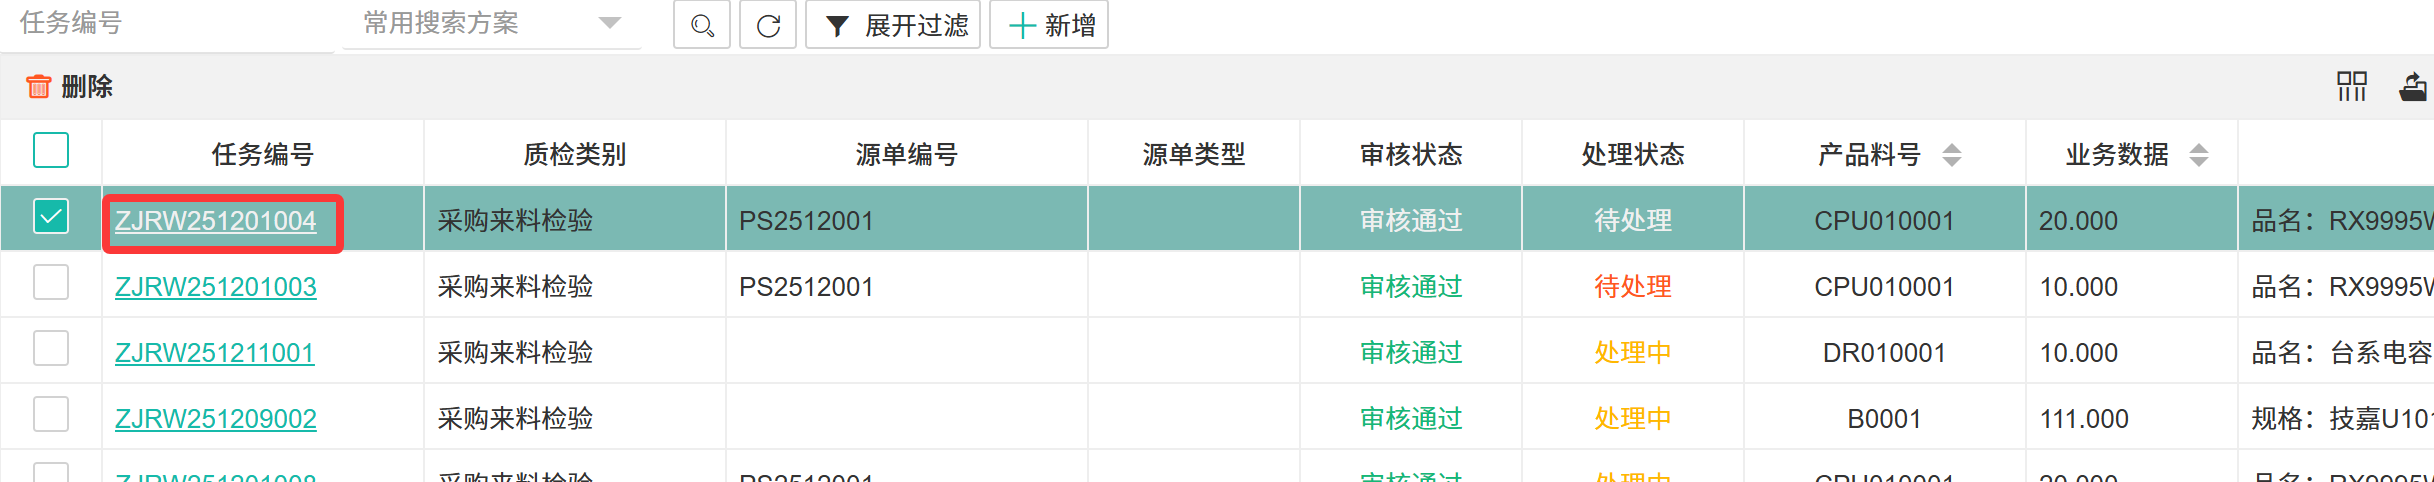Click the 质检类别 column header
2434x482 pixels.
[x=575, y=155]
